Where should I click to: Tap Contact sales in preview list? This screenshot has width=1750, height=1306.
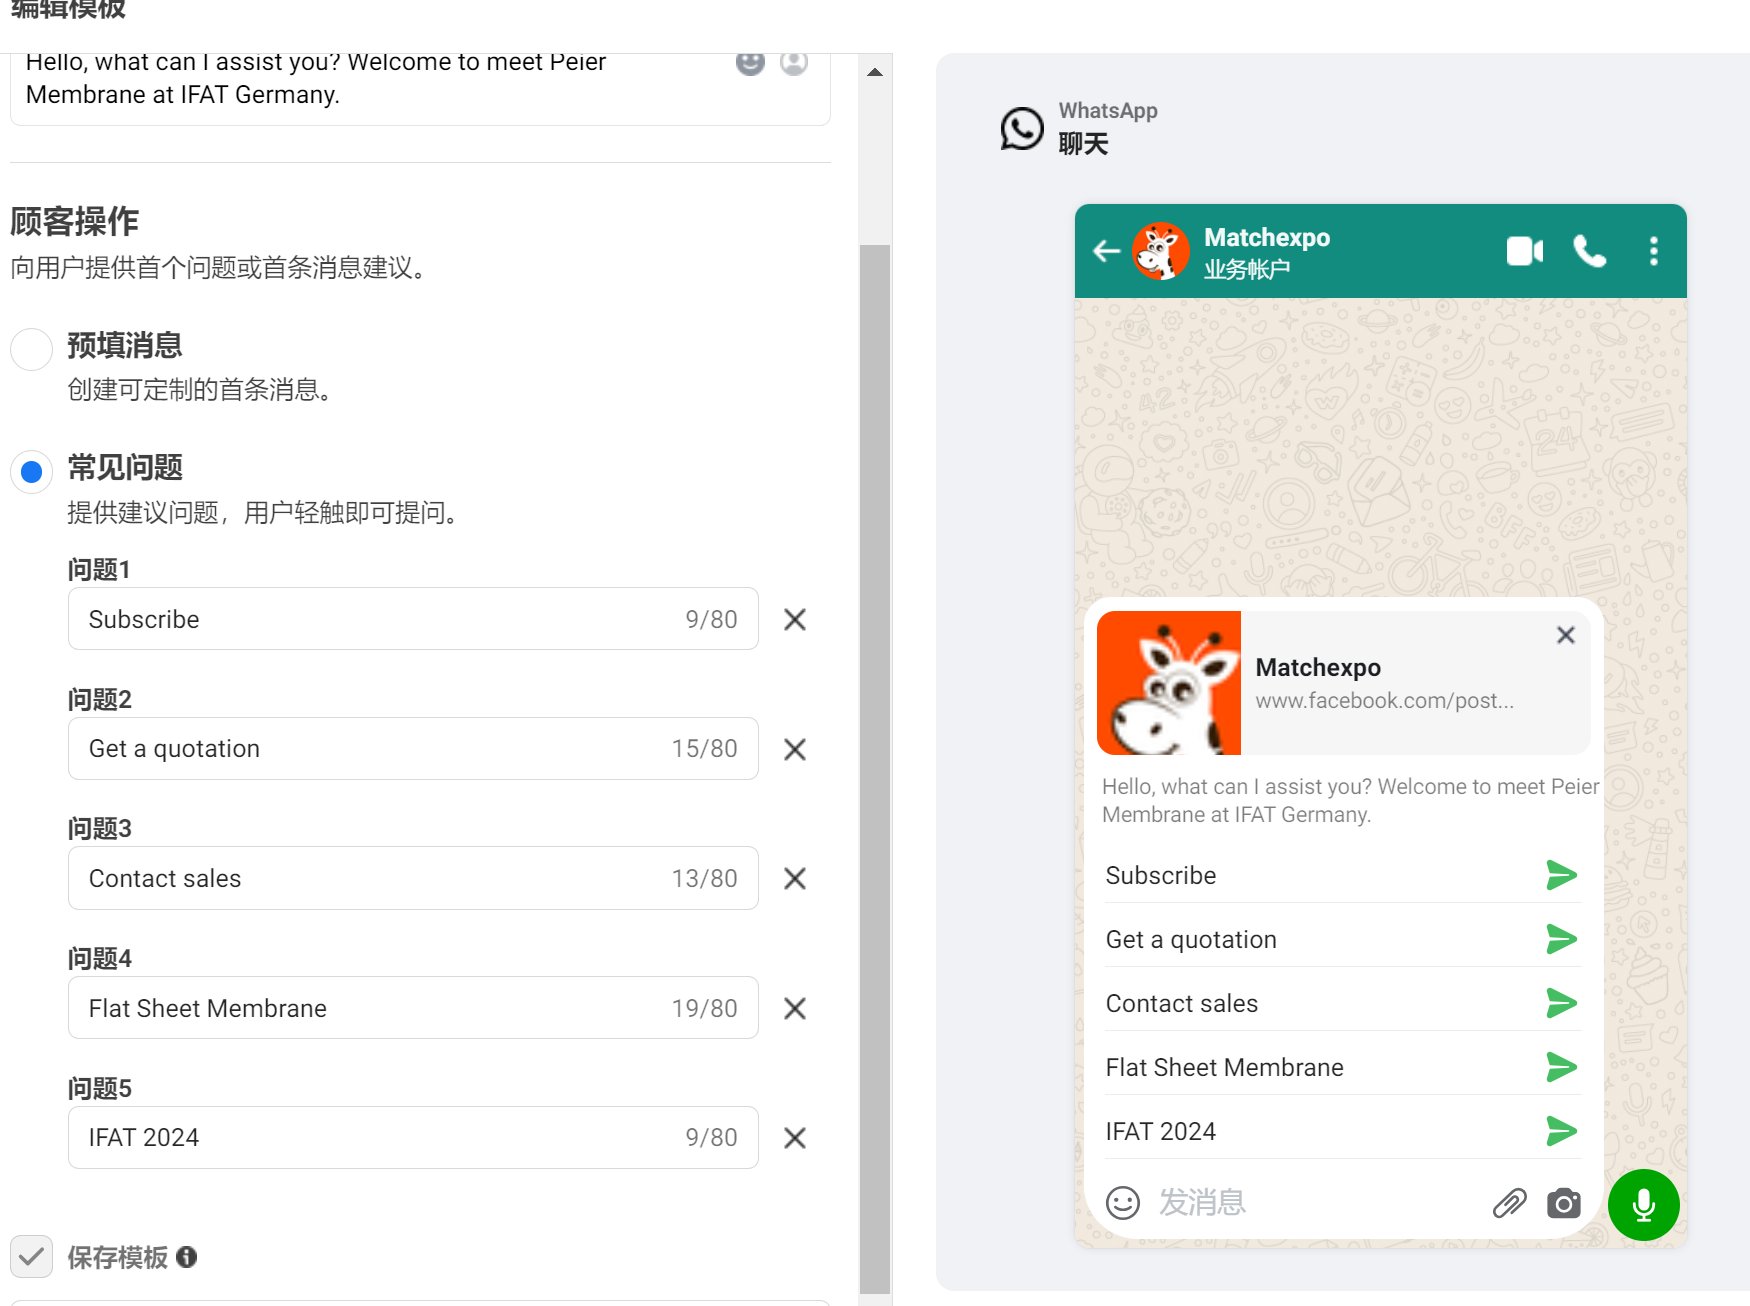pos(1182,1003)
